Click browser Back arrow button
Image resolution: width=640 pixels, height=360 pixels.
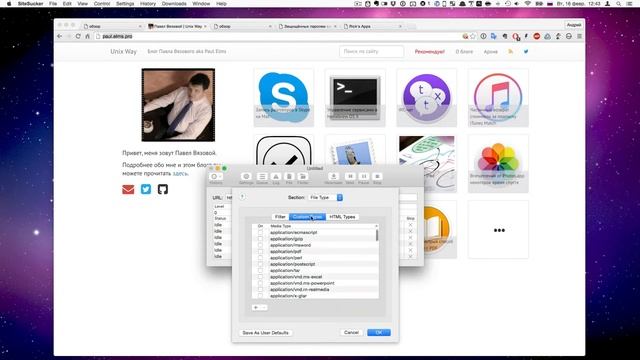point(60,36)
